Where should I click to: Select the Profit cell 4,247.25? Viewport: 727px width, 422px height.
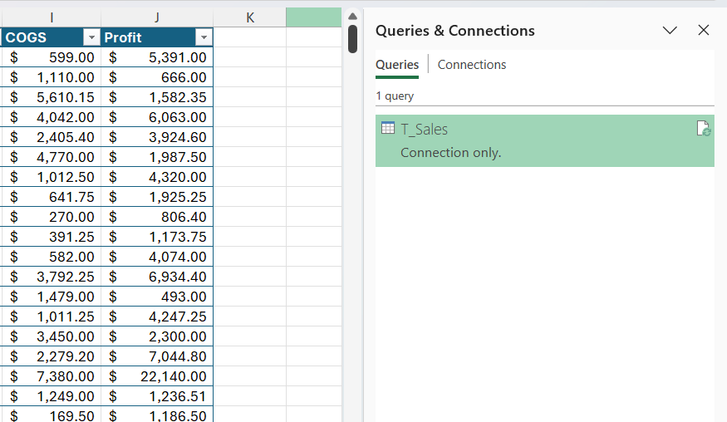(x=157, y=316)
